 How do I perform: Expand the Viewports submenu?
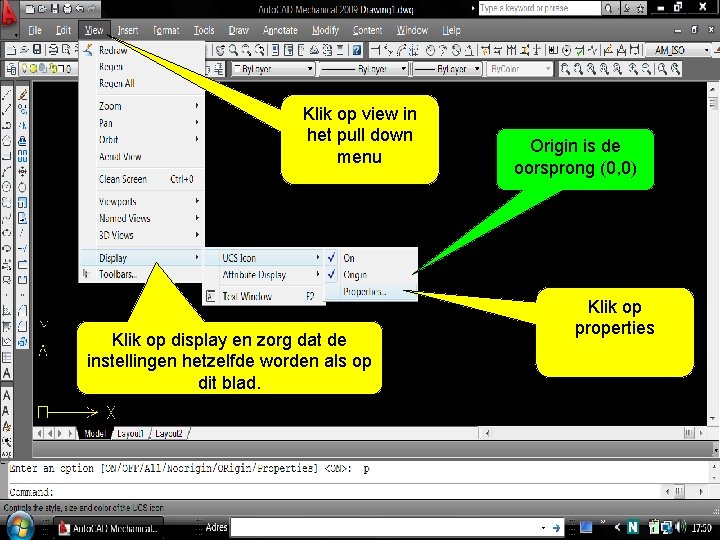pyautogui.click(x=142, y=201)
